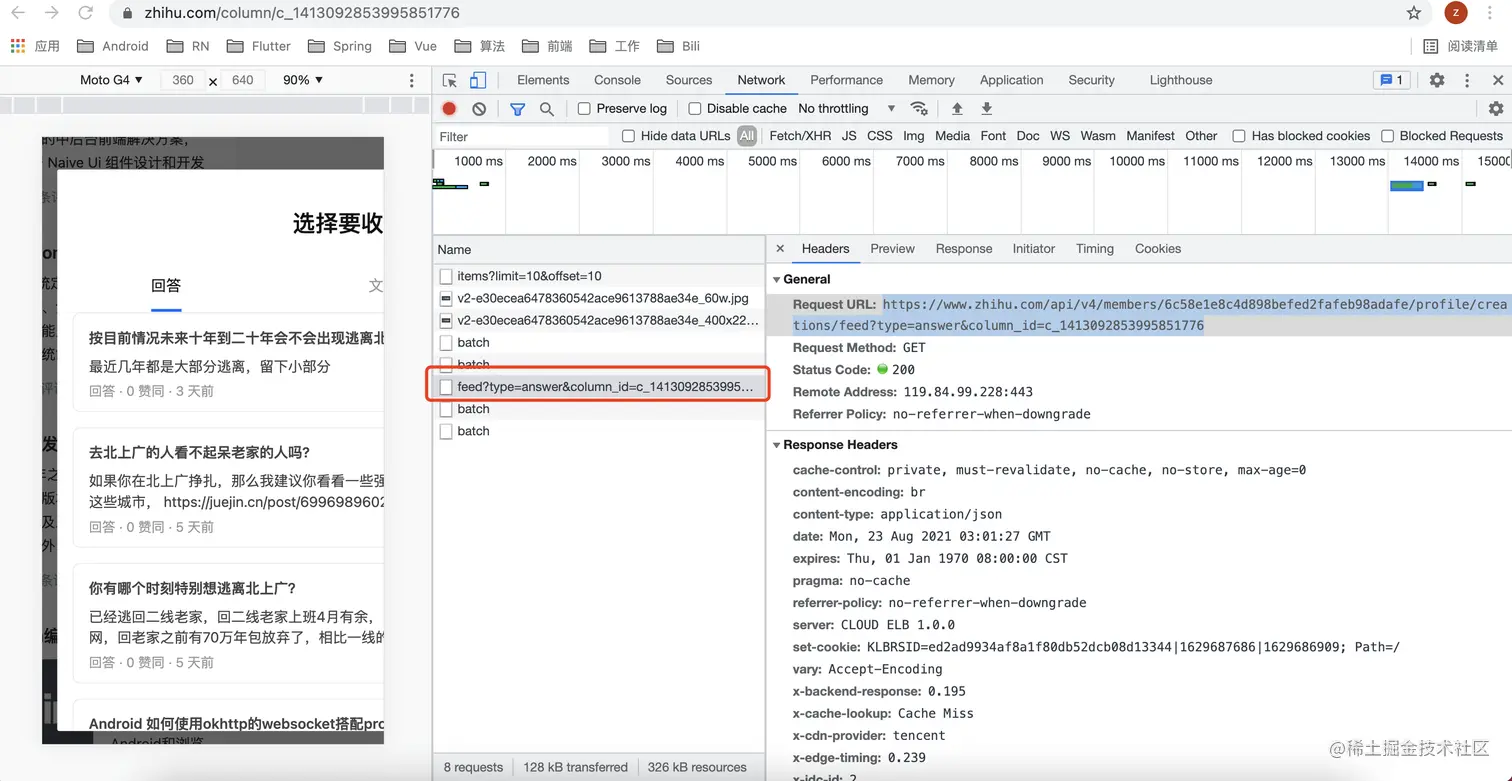1512x781 pixels.
Task: Open the Preview tab of request
Action: coord(892,249)
